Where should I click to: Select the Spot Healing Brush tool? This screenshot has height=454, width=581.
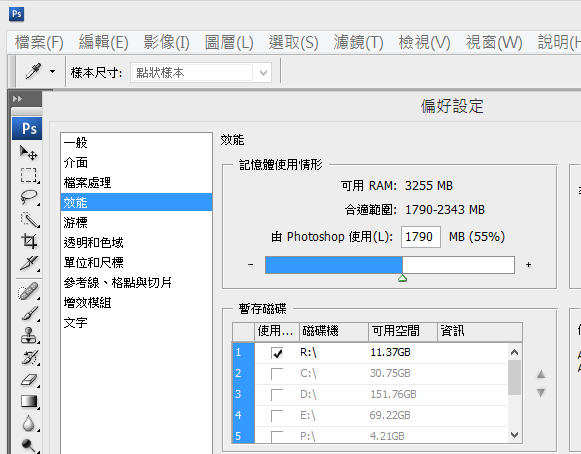click(29, 291)
